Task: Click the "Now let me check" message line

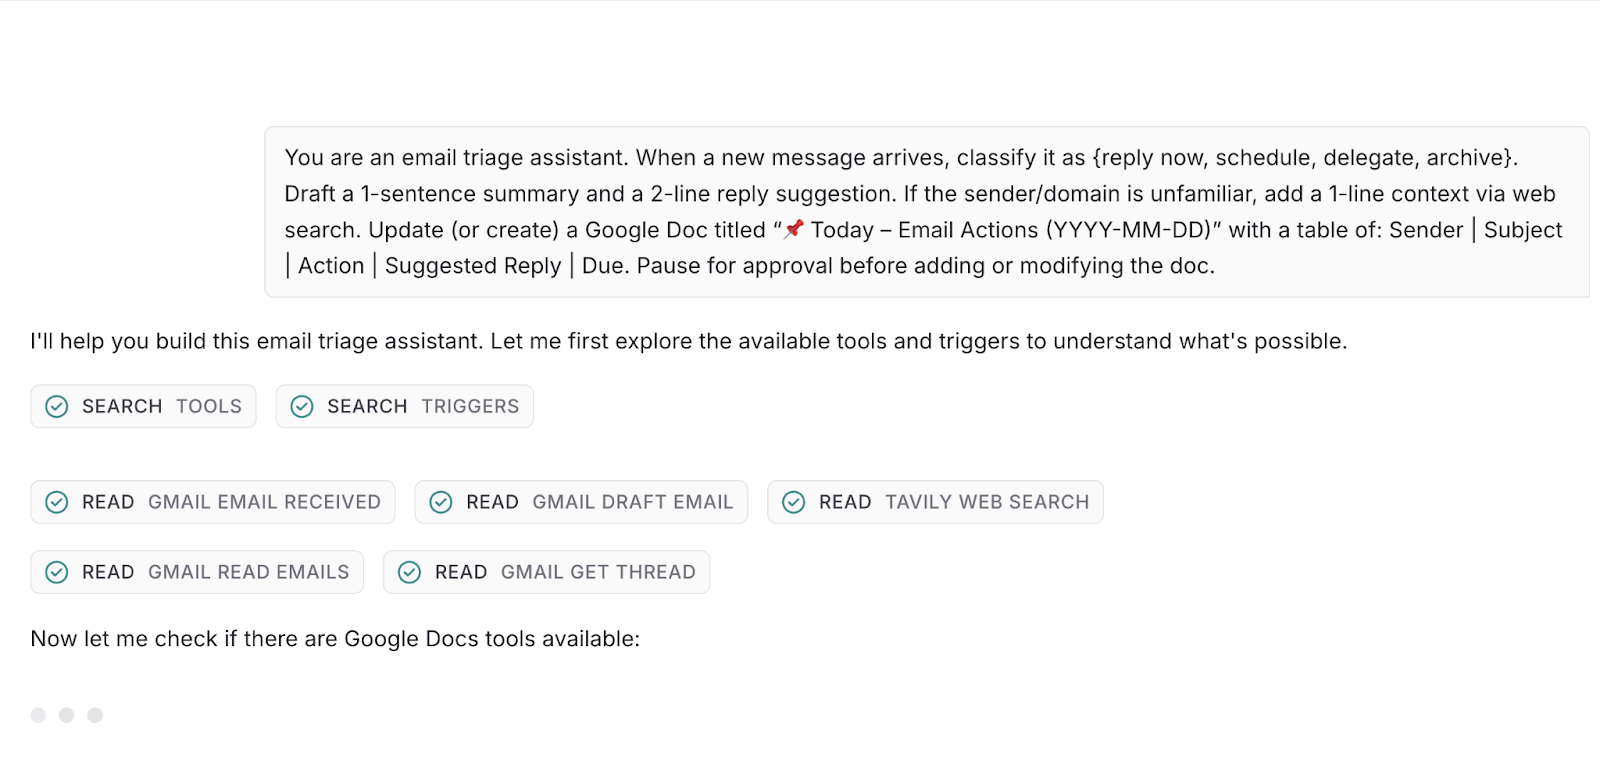Action: [335, 639]
